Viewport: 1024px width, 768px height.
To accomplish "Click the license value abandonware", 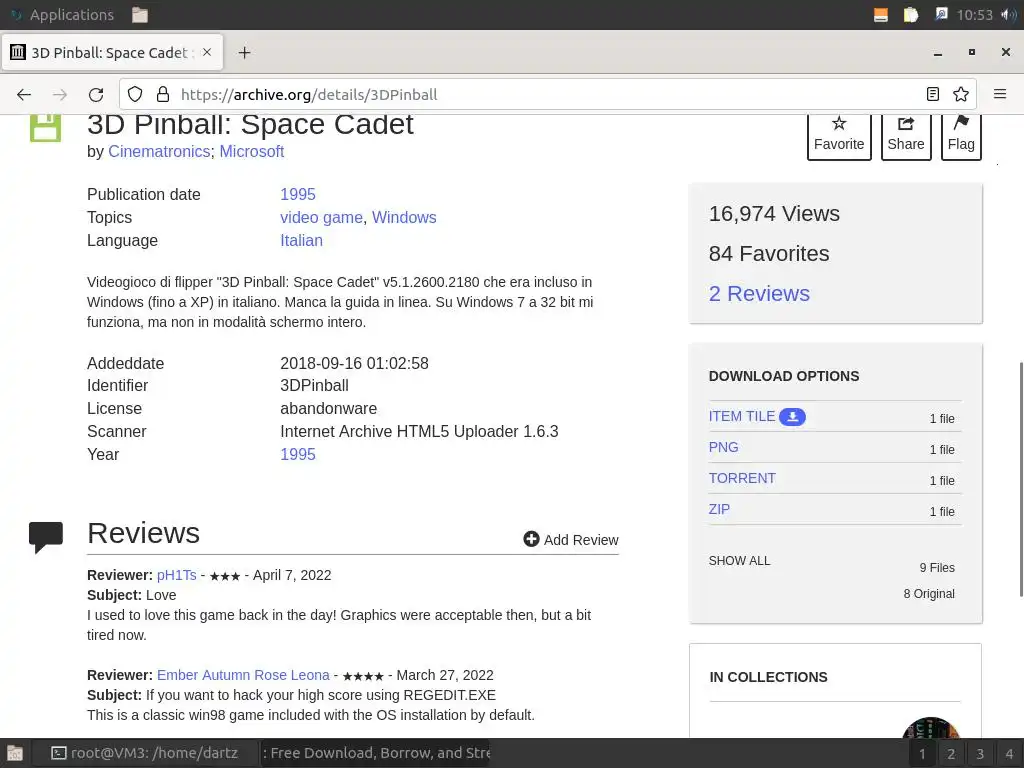I will 328,408.
